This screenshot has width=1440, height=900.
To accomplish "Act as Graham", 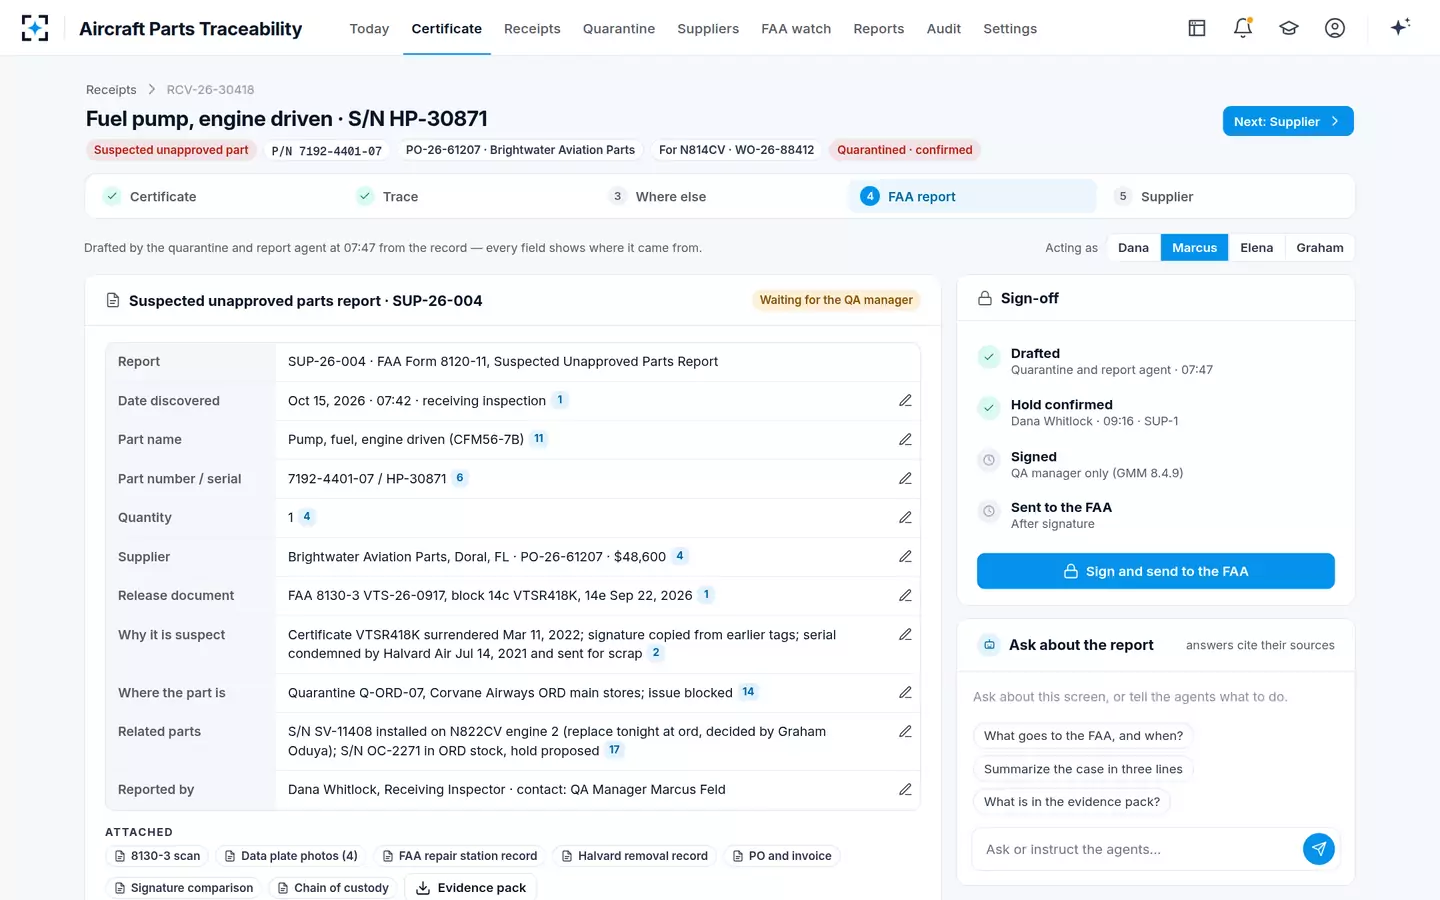I will 1320,248.
